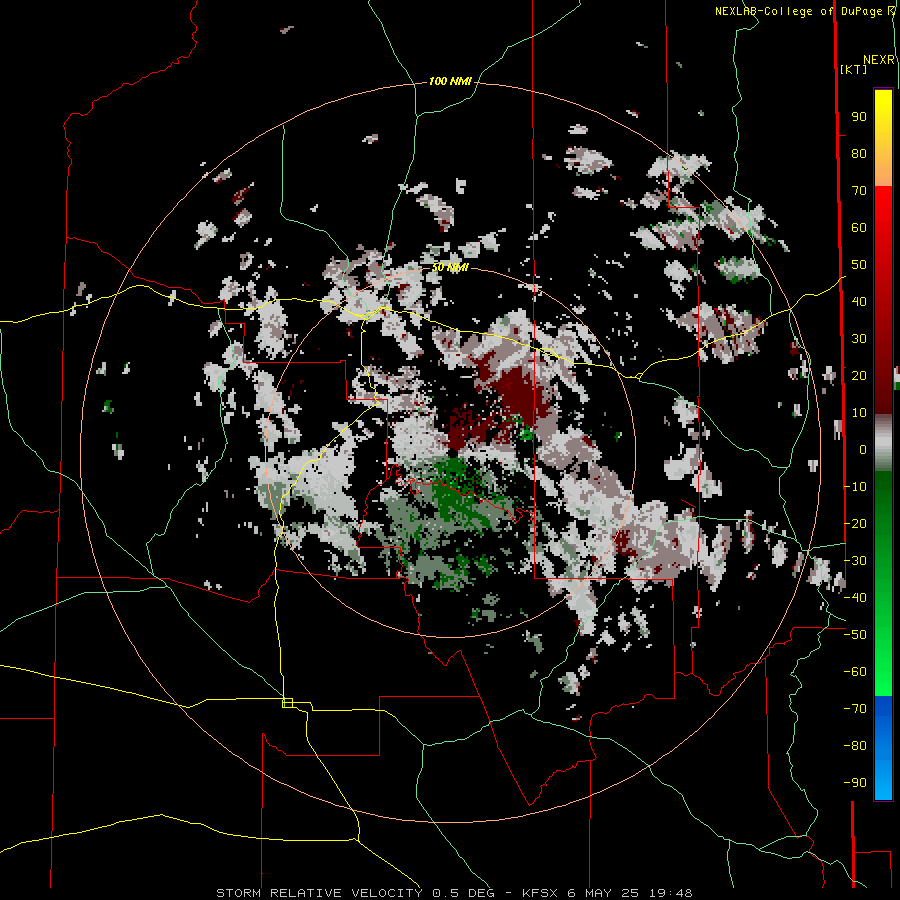
Task: Click the -90 value on the velocity scale
Action: [855, 782]
